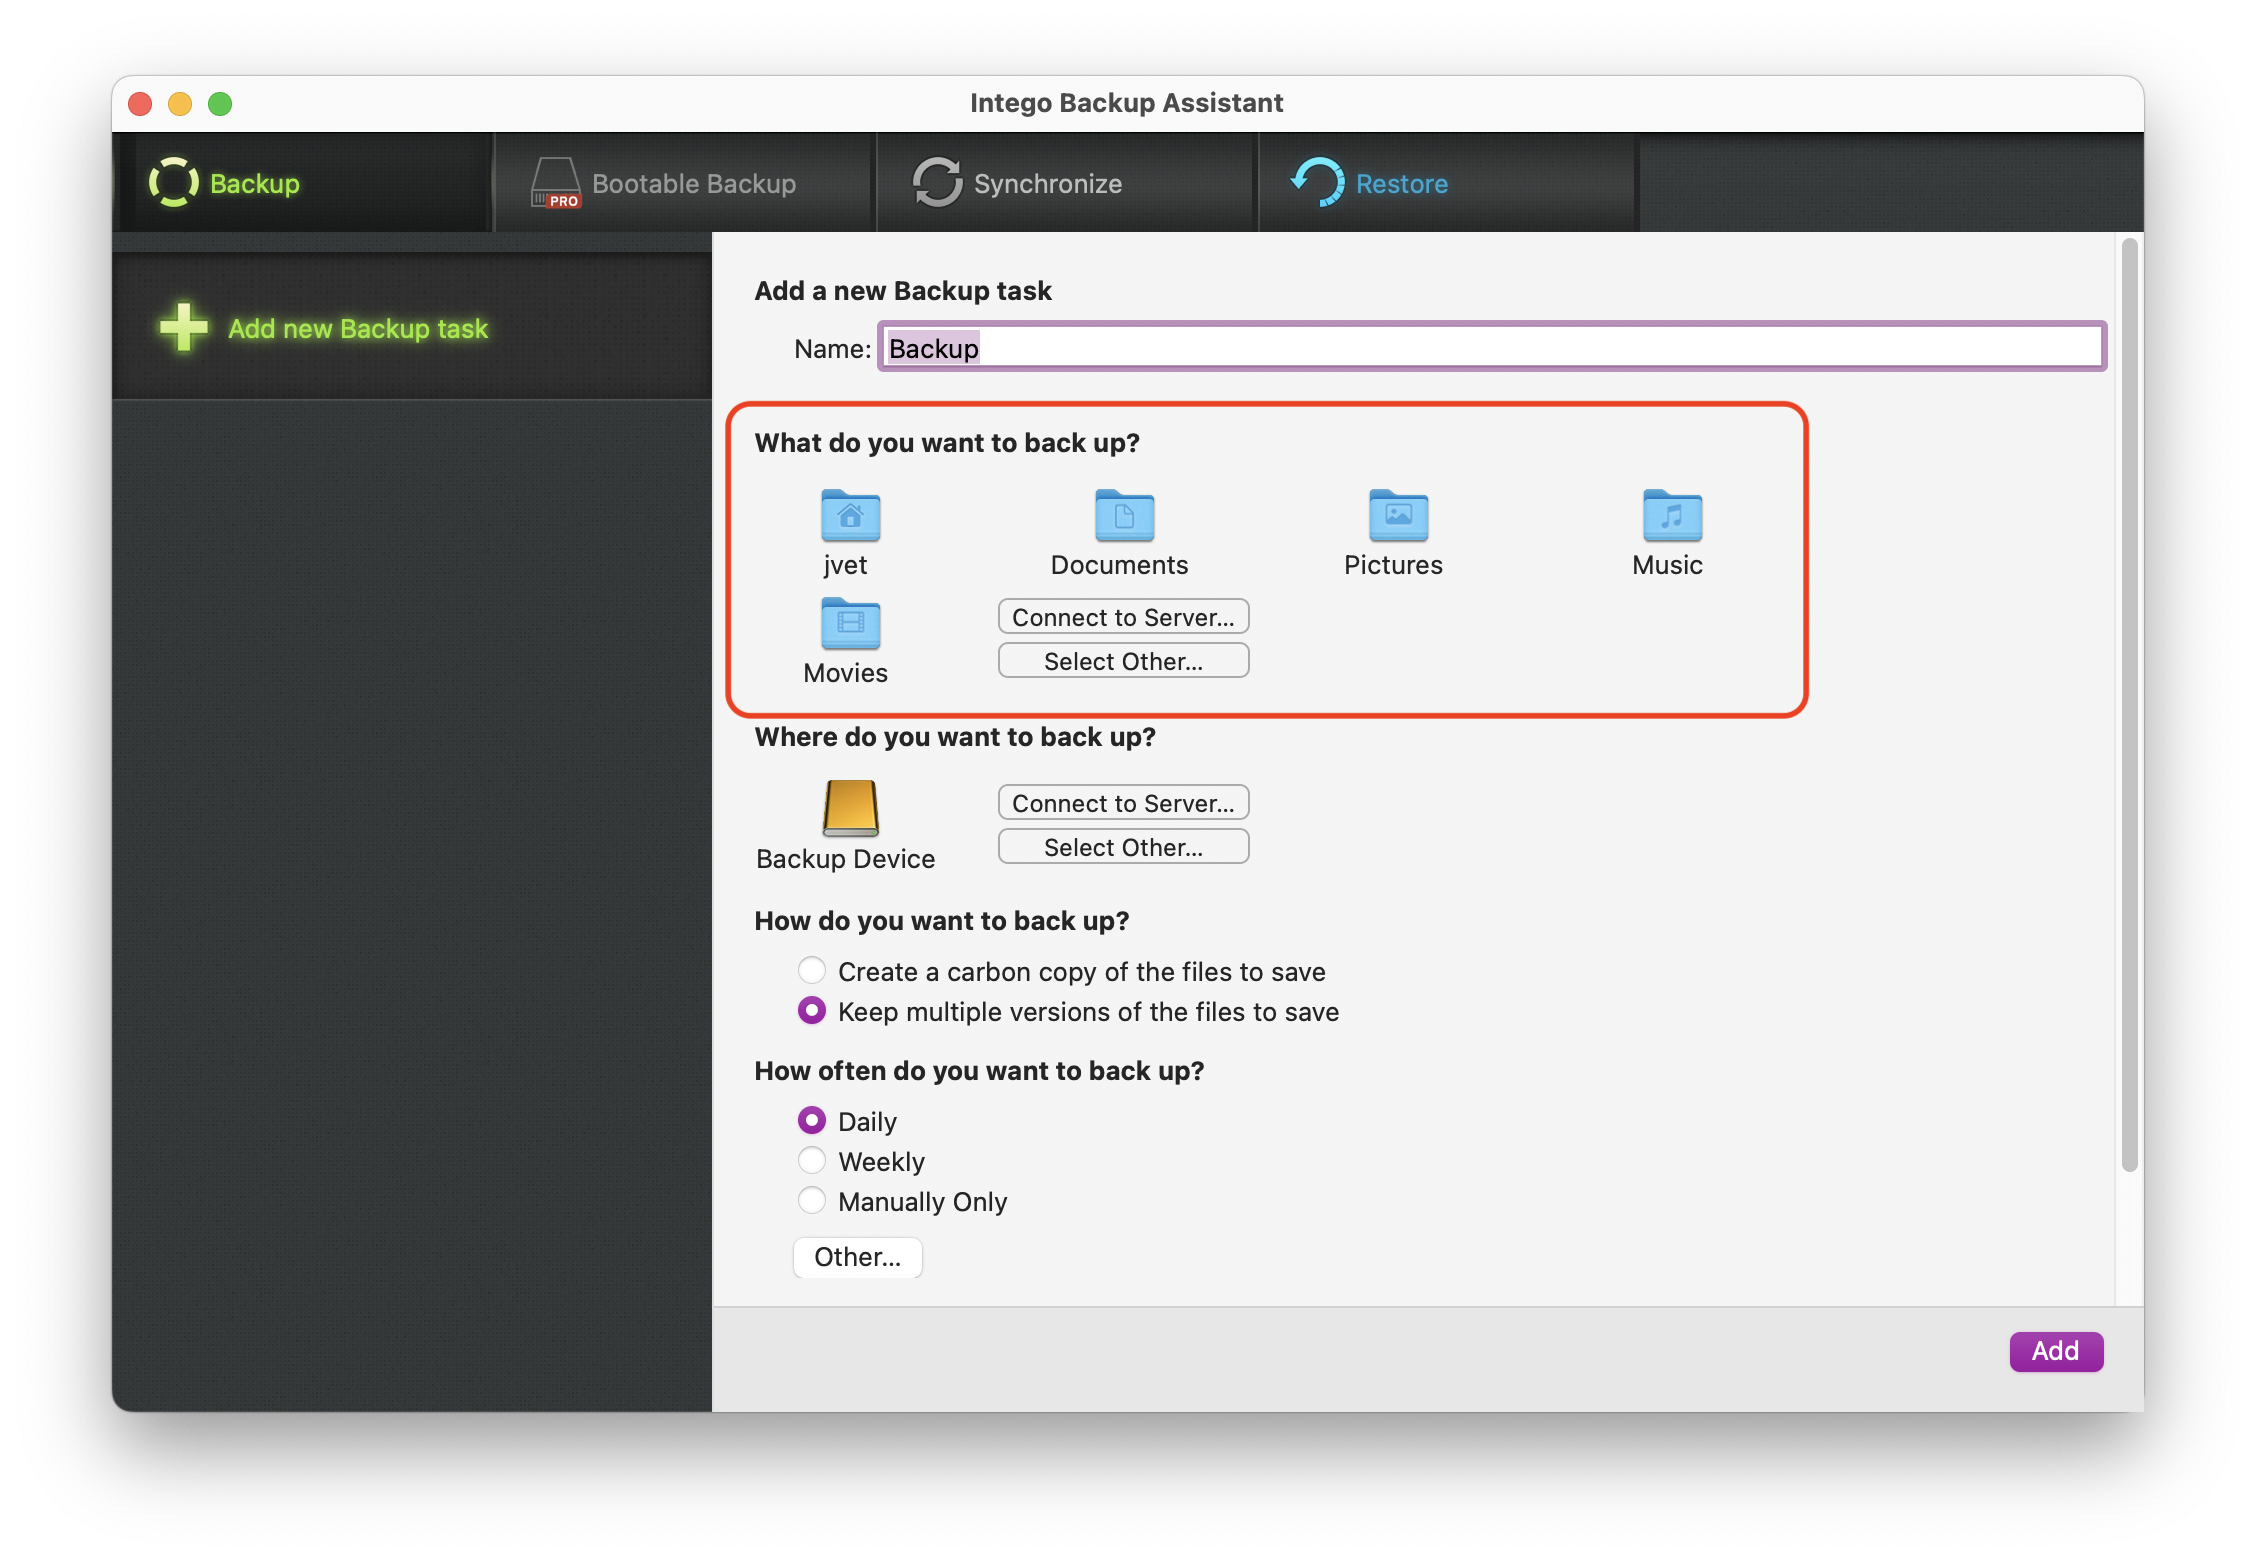Click the purple Add button
Screen dimensions: 2256x1560
click(x=2056, y=1351)
